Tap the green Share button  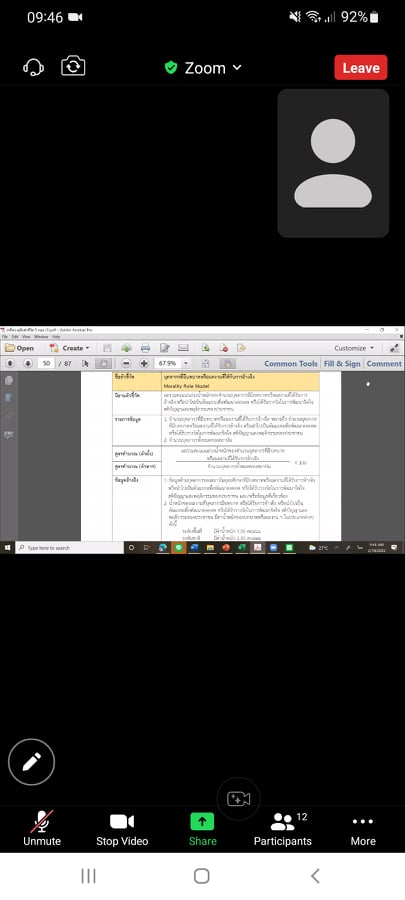click(202, 829)
